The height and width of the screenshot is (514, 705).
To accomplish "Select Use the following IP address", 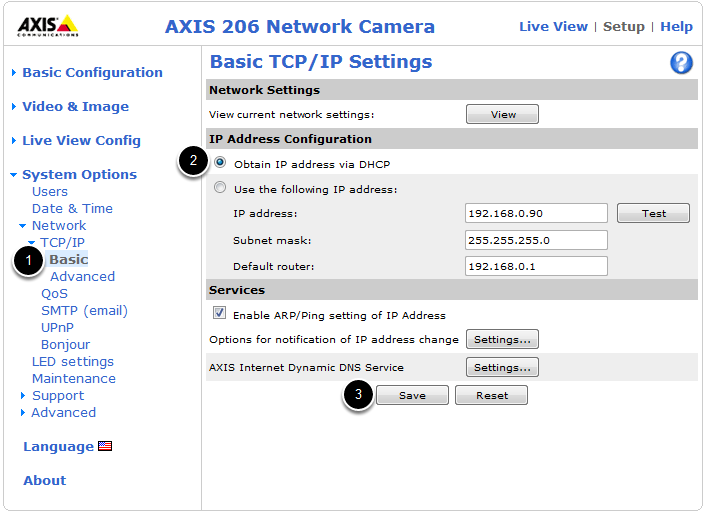I will coord(220,187).
